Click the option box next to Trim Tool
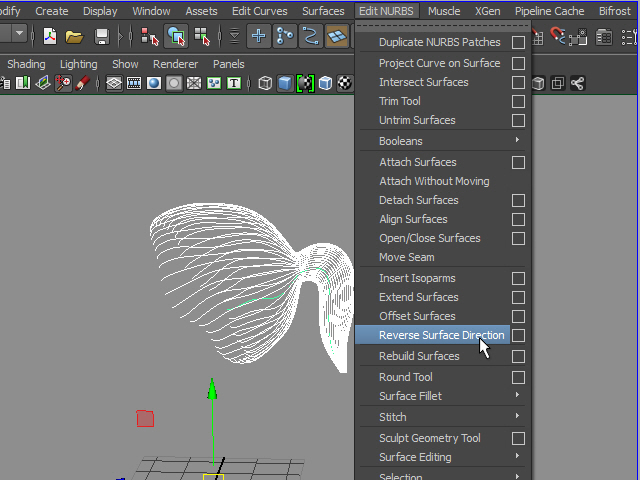Viewport: 640px width, 480px height. point(518,101)
